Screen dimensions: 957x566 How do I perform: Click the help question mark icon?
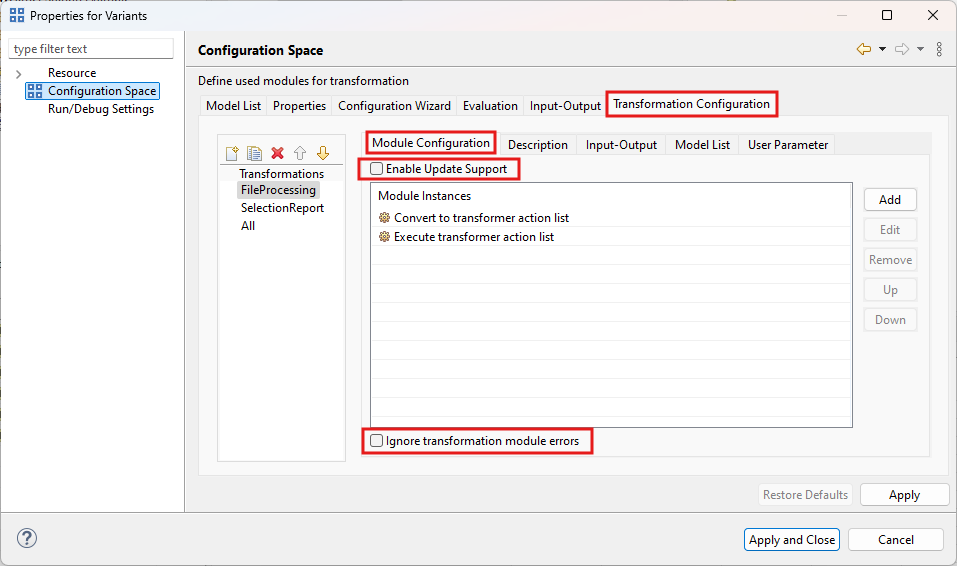[x=27, y=539]
